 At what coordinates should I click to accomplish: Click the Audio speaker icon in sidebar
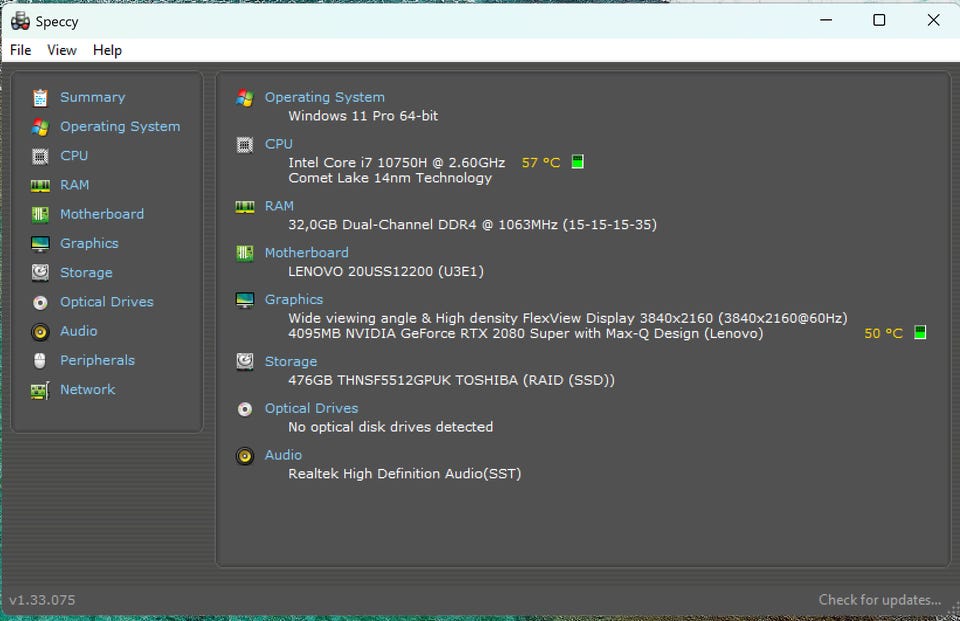tap(40, 332)
